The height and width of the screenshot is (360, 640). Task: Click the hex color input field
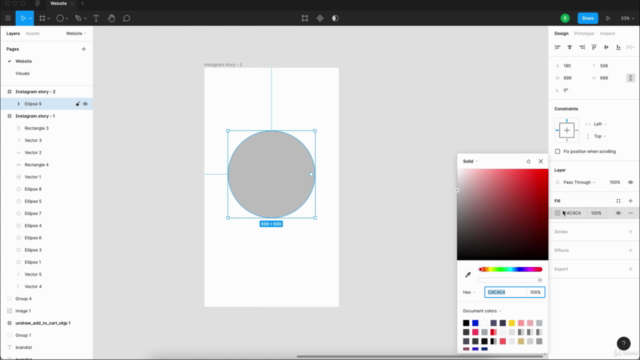pyautogui.click(x=506, y=292)
